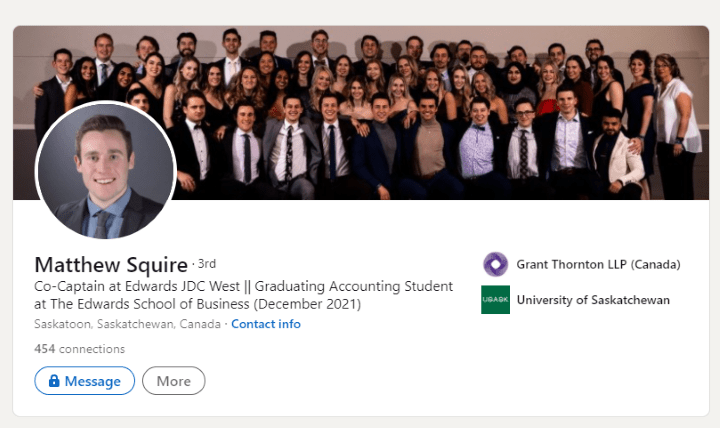Click the green USASK logo icon
720x428 pixels.
[495, 300]
